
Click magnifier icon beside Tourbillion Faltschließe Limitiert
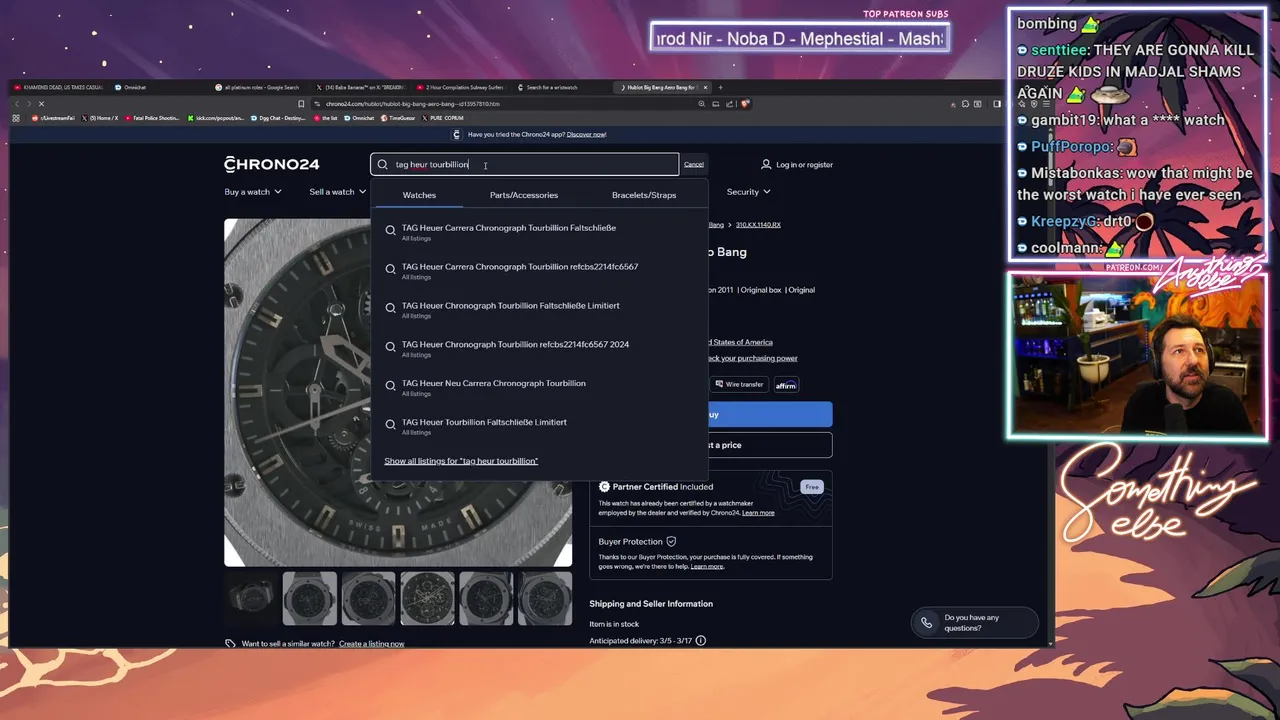tap(390, 425)
